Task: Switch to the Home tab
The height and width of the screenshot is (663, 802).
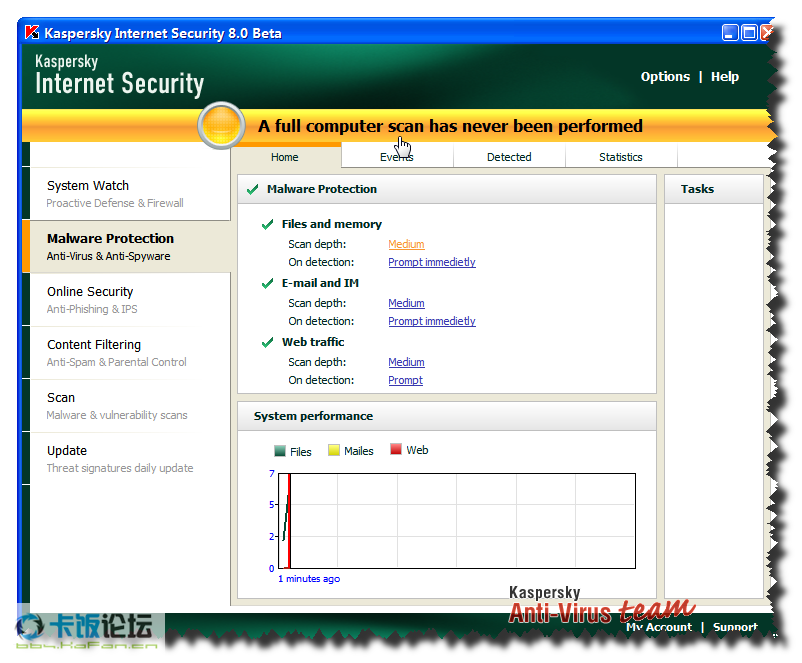Action: (285, 157)
